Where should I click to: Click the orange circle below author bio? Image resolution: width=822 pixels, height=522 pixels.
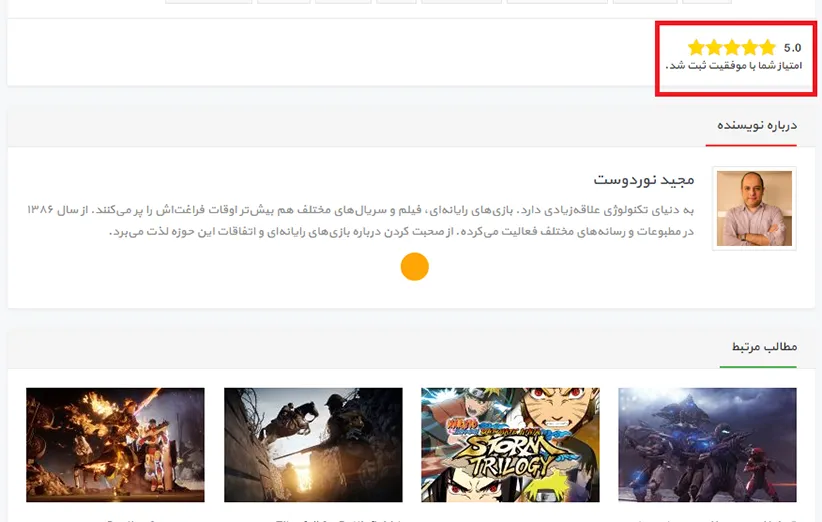point(414,266)
